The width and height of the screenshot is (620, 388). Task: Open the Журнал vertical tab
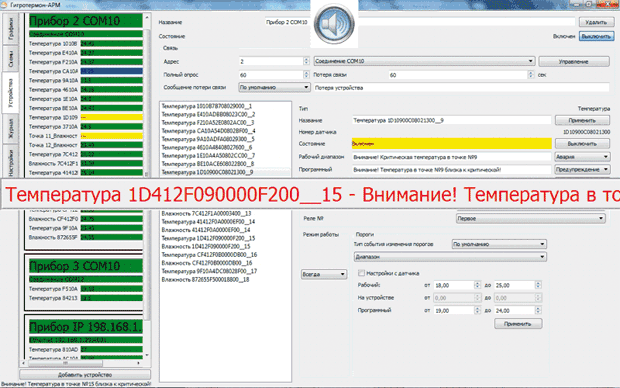pyautogui.click(x=10, y=129)
